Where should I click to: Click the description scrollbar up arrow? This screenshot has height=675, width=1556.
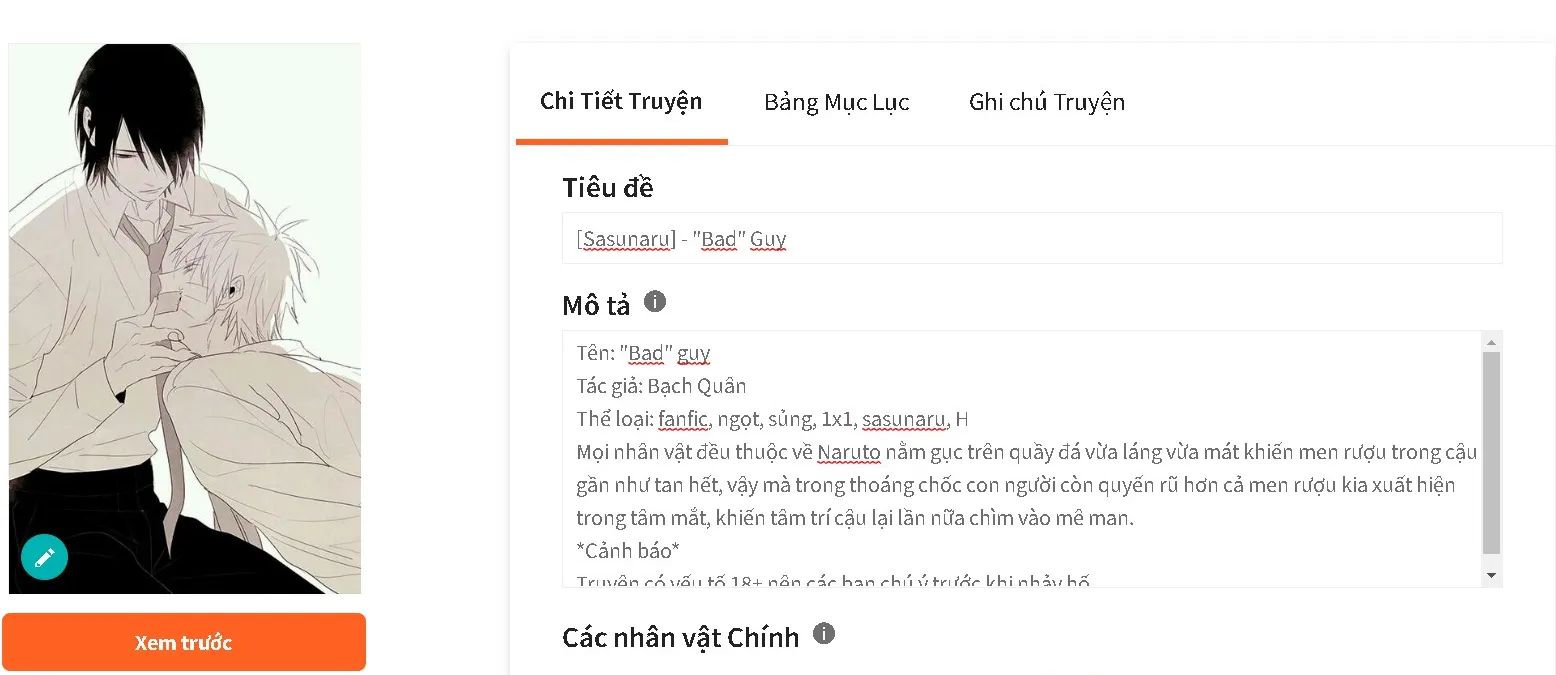[1491, 341]
